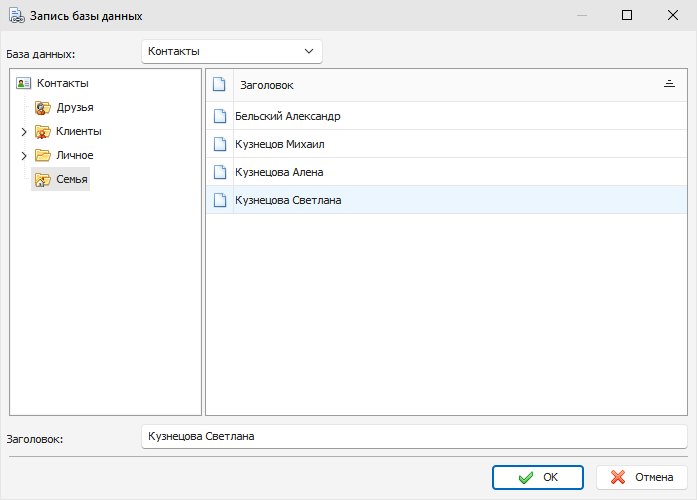Select the Контакты root tree item
Viewport: 697px width, 500px height.
(x=63, y=83)
